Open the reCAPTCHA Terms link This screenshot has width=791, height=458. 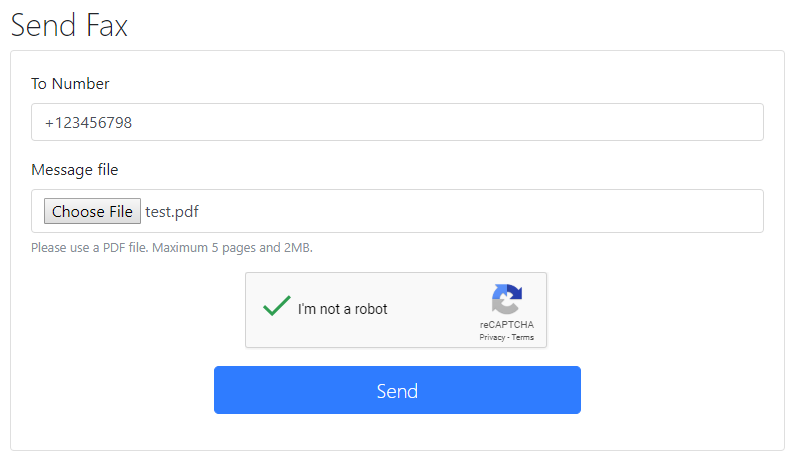coord(523,337)
